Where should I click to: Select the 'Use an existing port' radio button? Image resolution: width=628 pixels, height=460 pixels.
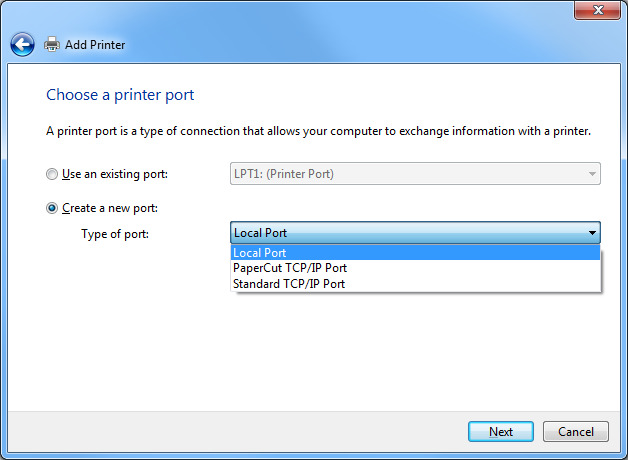pyautogui.click(x=52, y=174)
